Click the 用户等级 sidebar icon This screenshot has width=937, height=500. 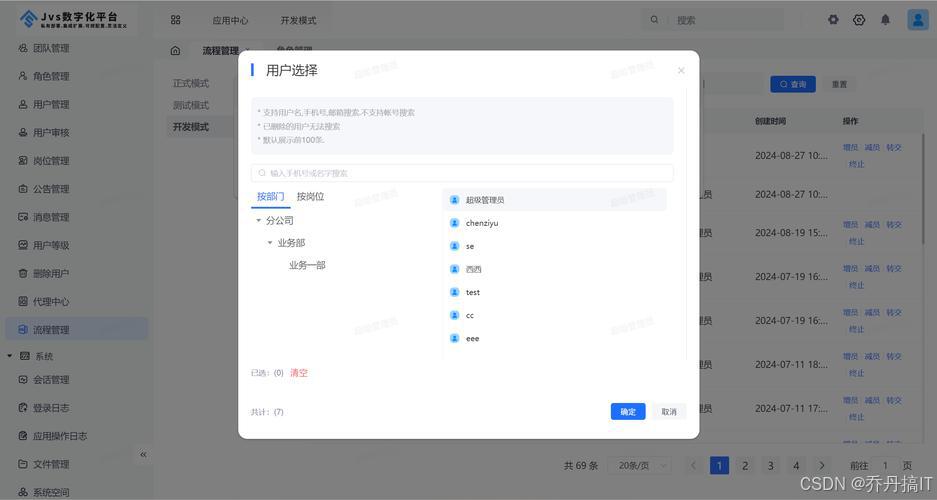click(23, 245)
